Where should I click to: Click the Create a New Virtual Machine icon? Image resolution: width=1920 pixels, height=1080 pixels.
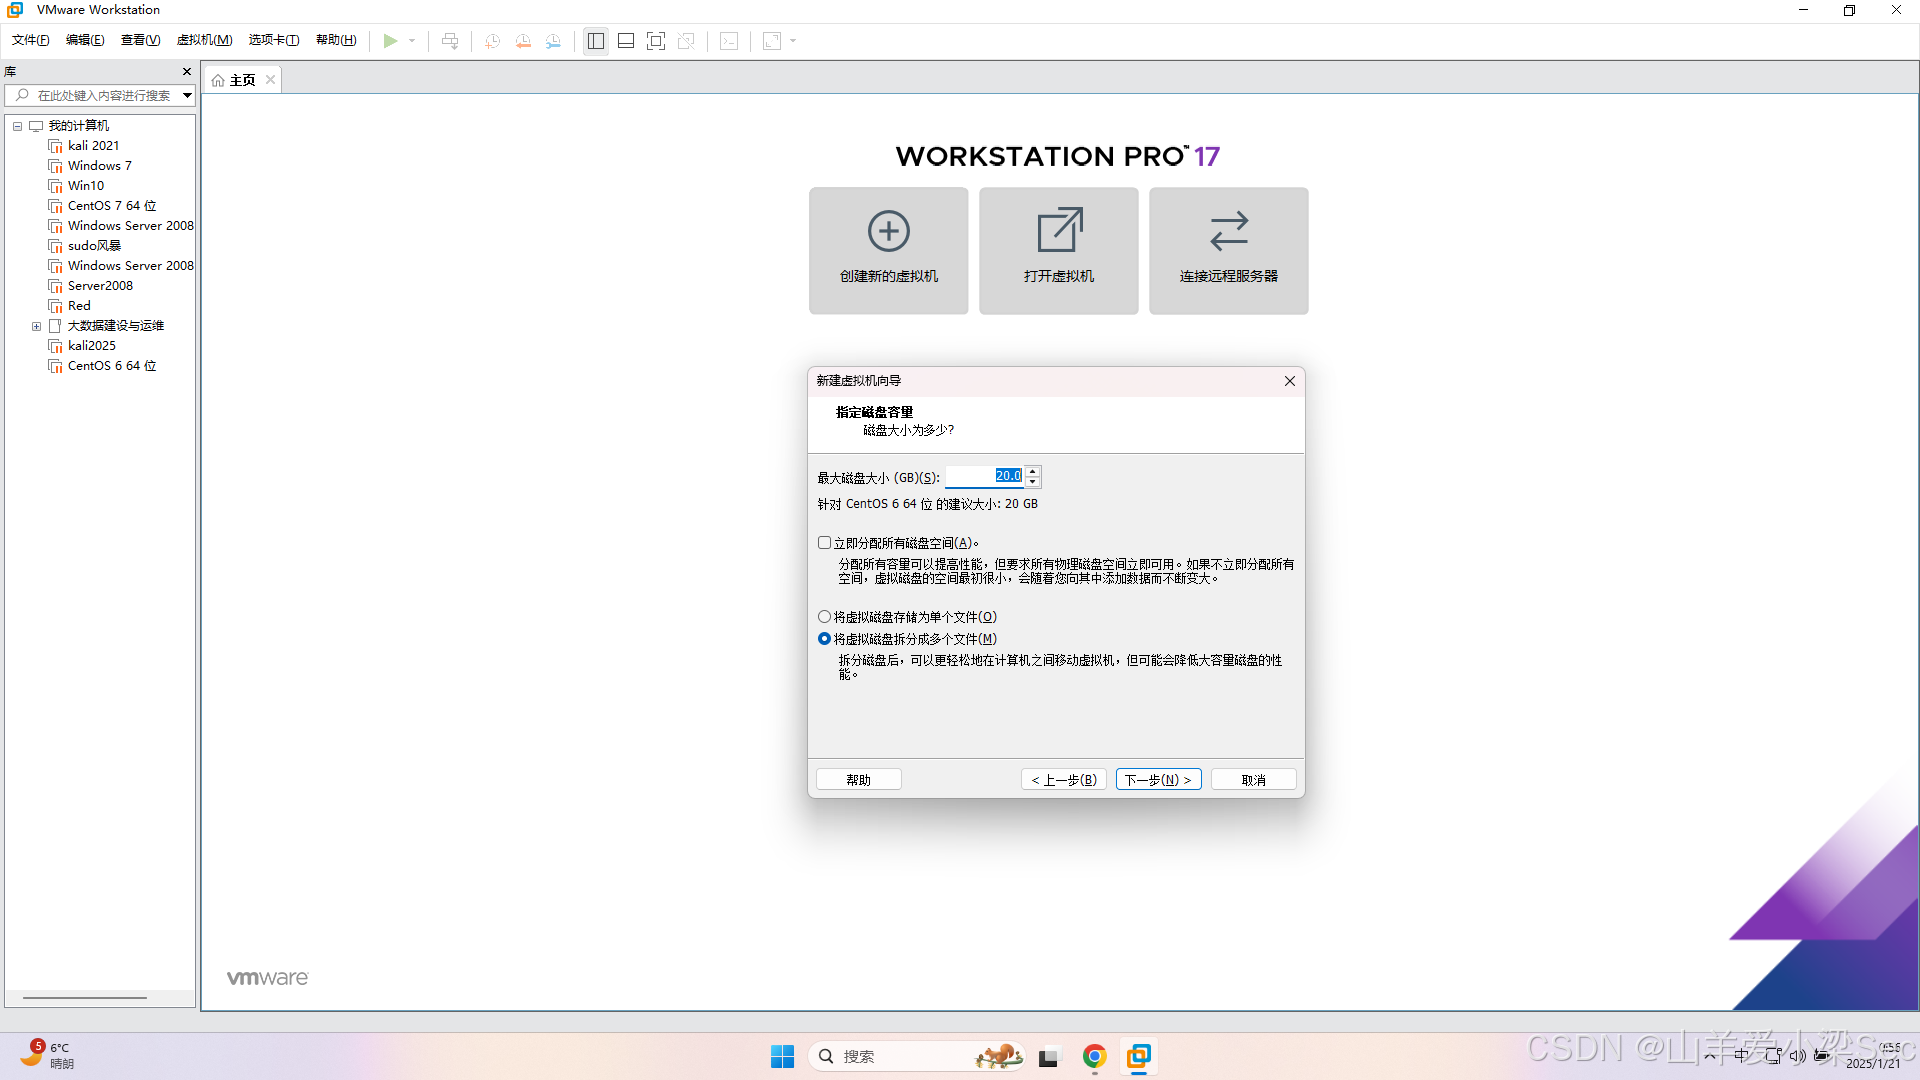pyautogui.click(x=888, y=232)
